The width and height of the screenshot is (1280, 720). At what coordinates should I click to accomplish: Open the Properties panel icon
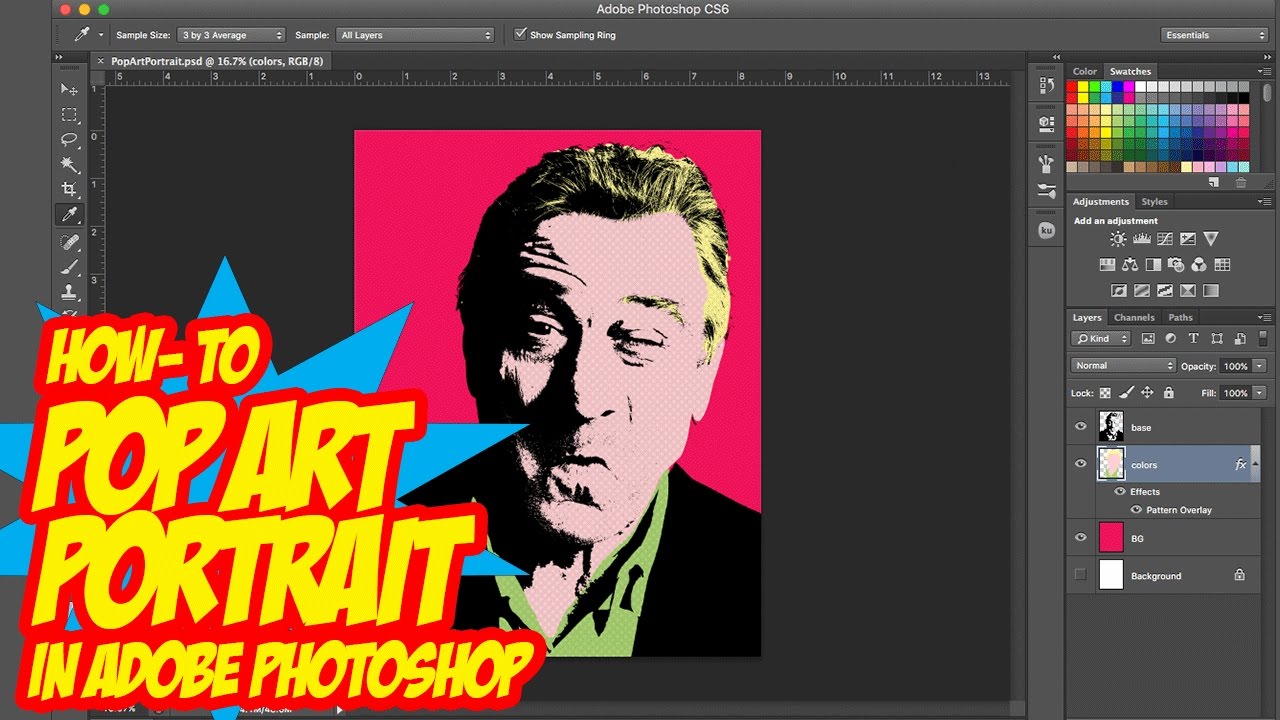pyautogui.click(x=1047, y=123)
